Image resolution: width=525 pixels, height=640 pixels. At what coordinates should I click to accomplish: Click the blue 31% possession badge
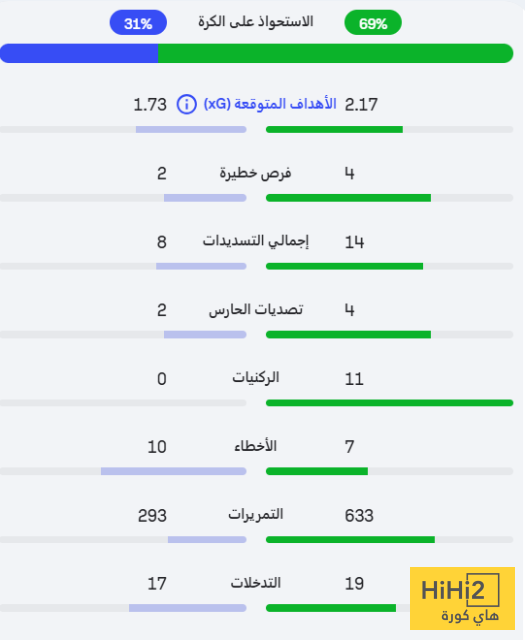click(138, 23)
